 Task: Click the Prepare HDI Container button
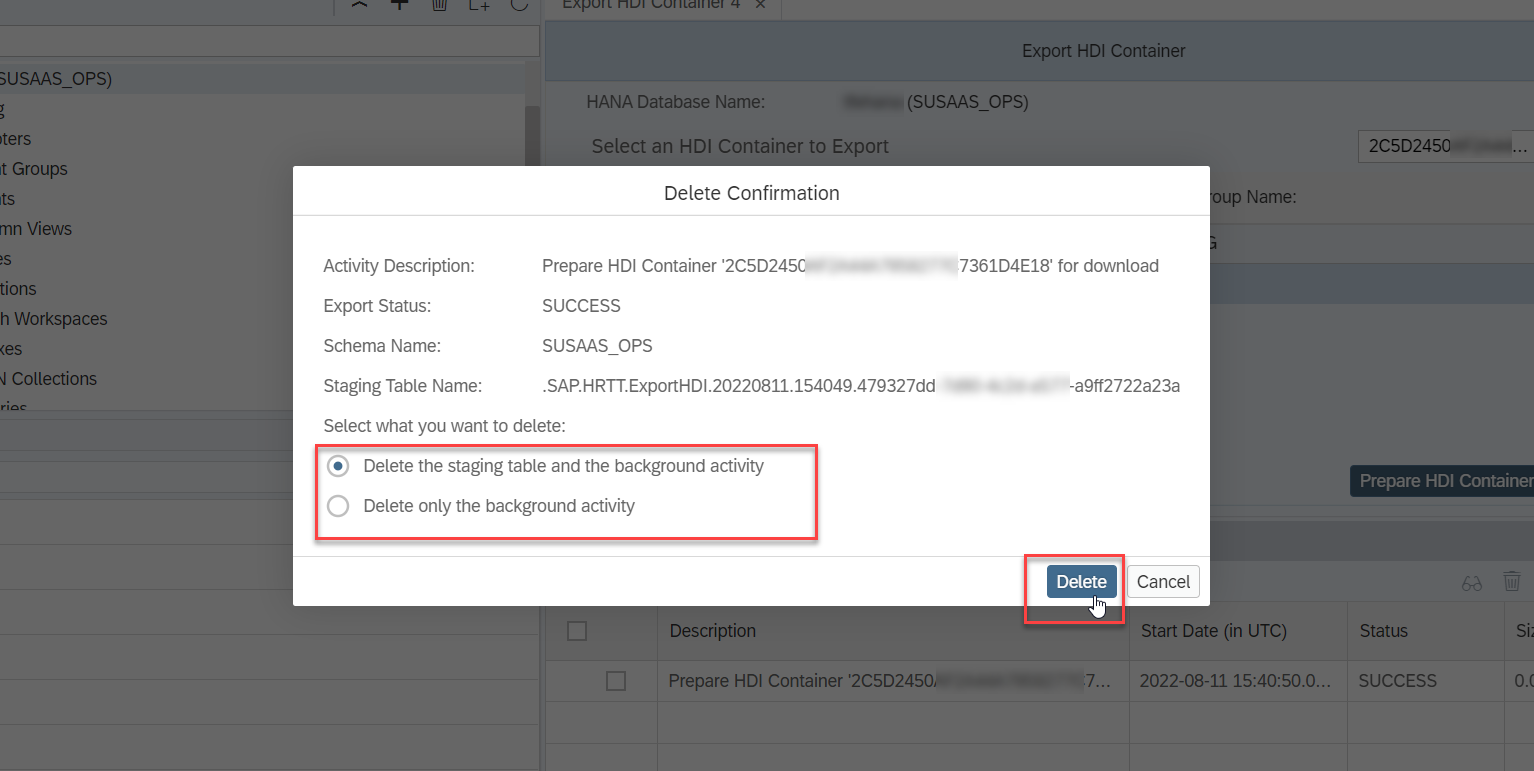pos(1442,481)
